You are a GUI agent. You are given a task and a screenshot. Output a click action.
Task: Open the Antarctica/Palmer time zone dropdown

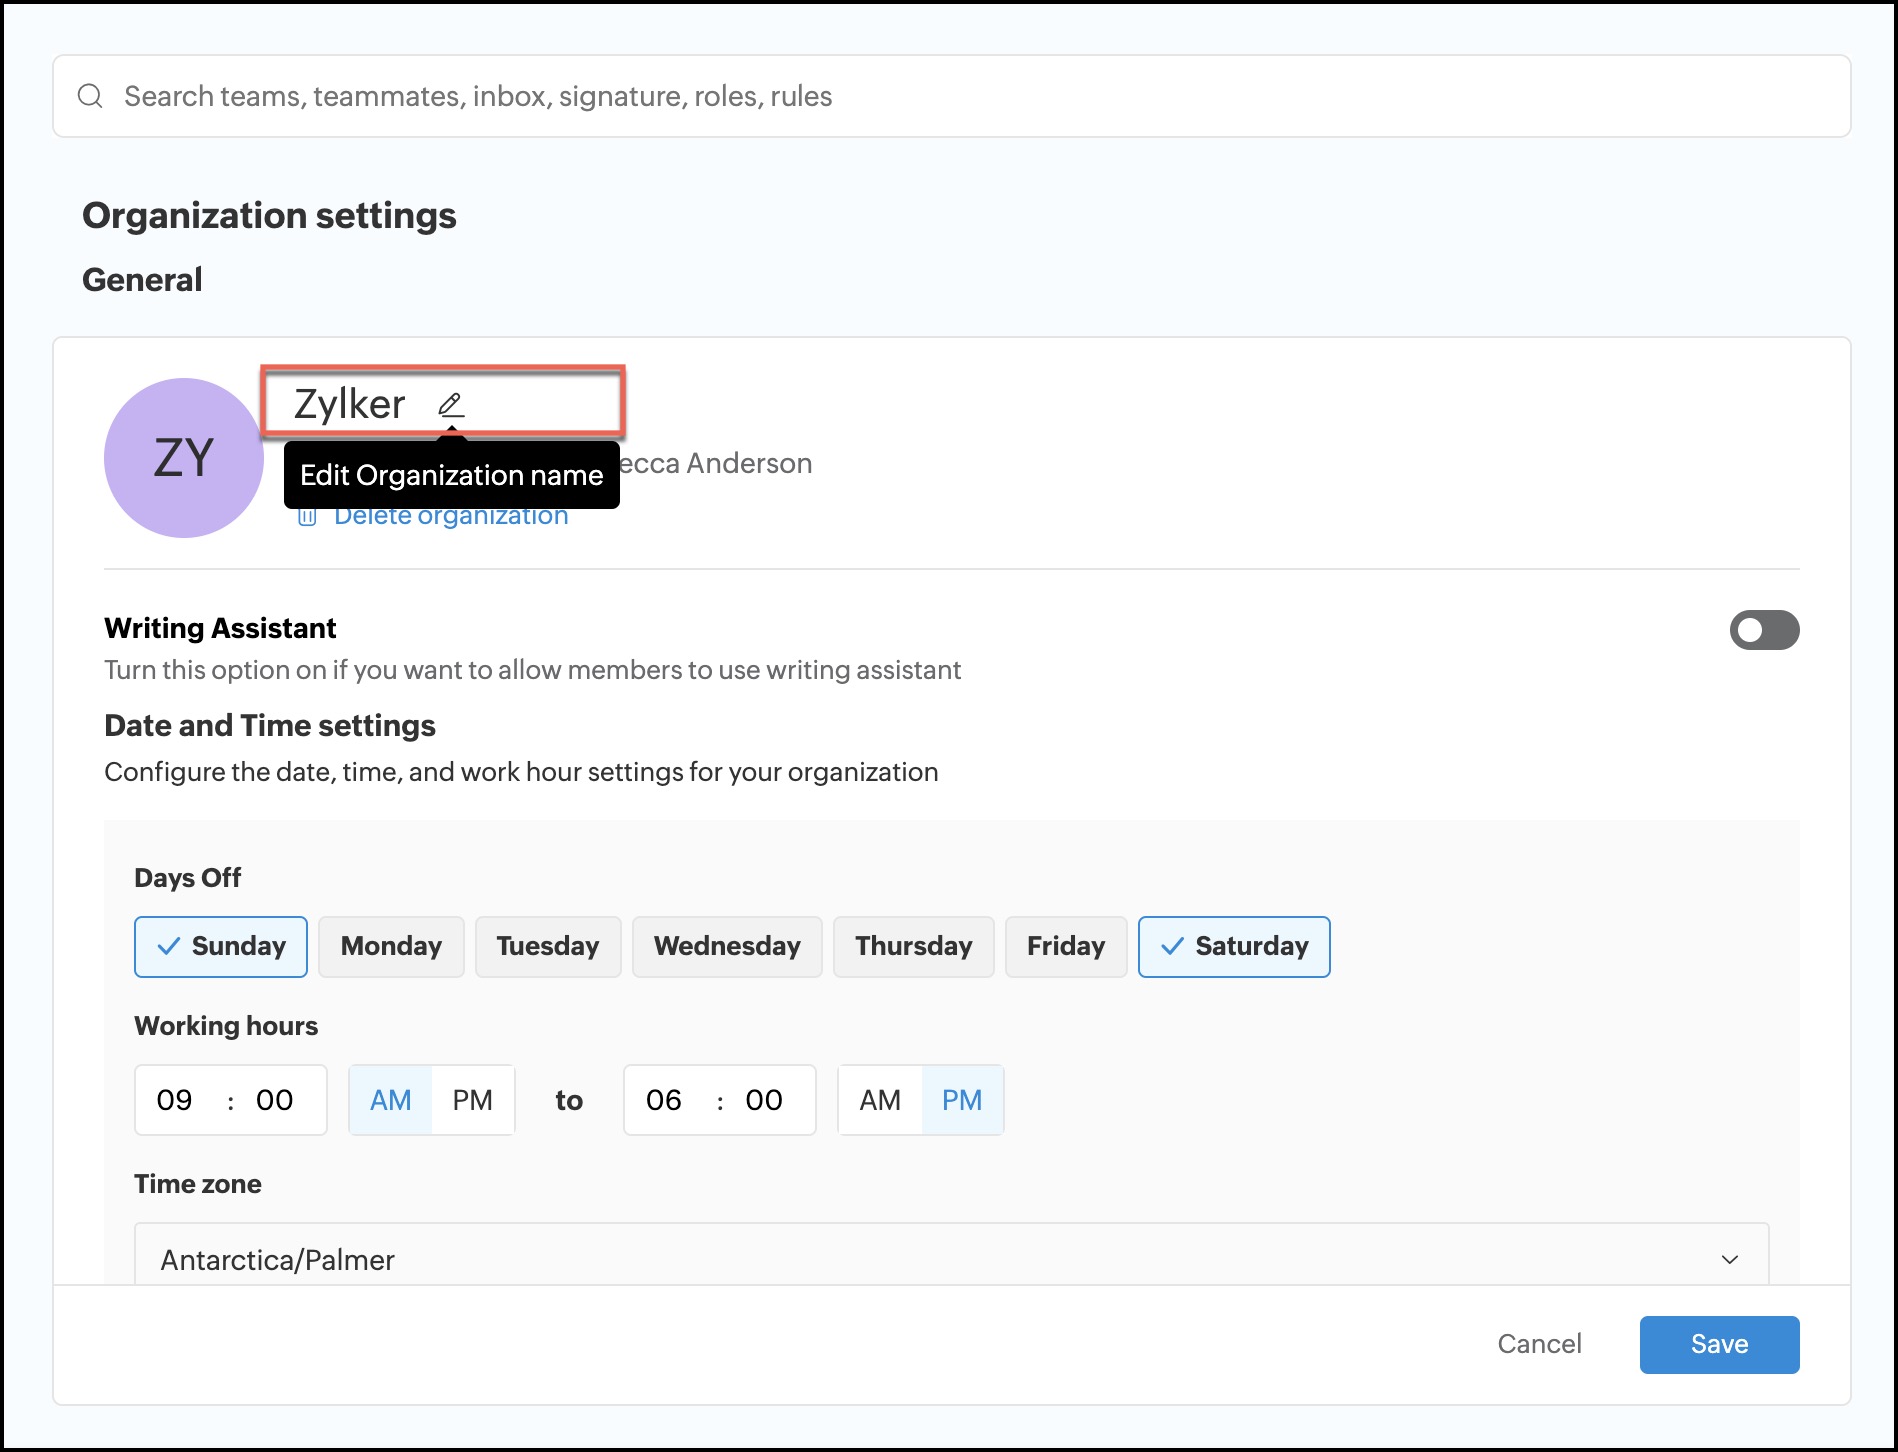[951, 1254]
